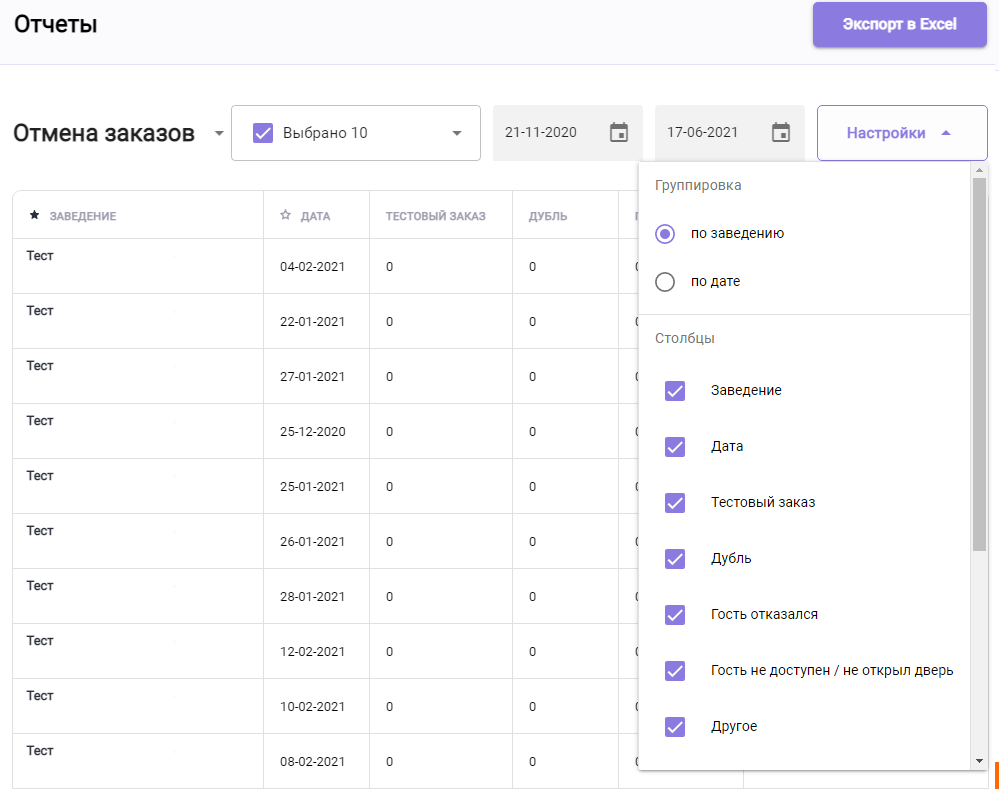Viewport: 999px width, 789px height.
Task: Sort by the Тестовый заказ column header
Action: 436,216
